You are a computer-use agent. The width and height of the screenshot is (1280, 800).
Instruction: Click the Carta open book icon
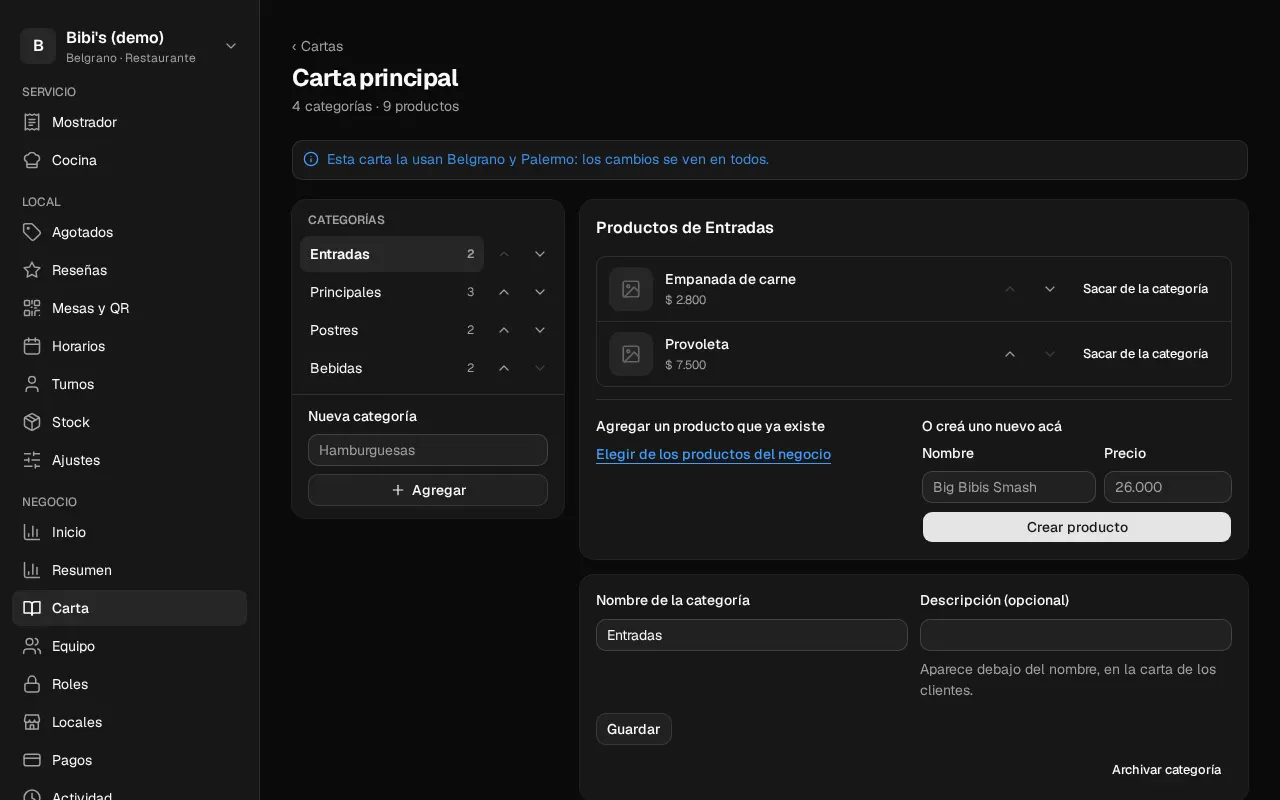[x=32, y=608]
